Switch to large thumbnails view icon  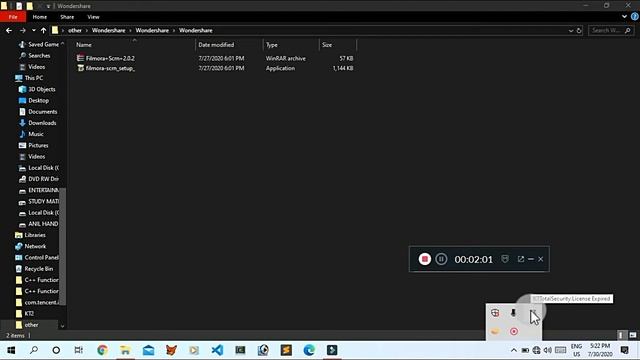tap(633, 335)
